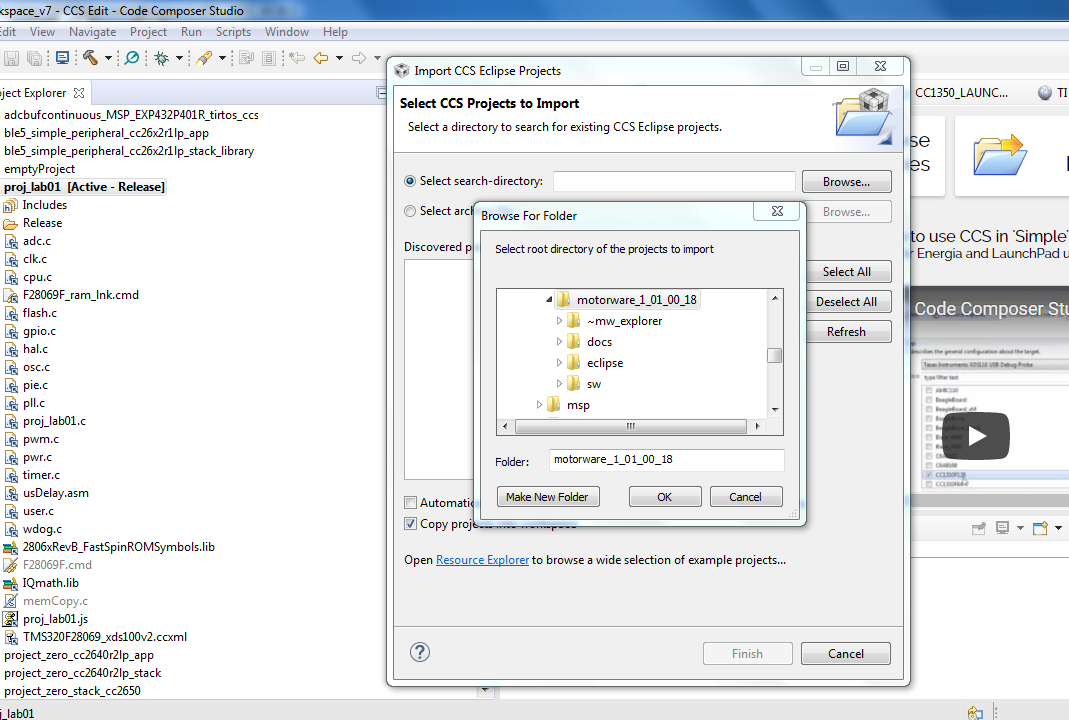Collapse the motorware_1_01_00_18 folder node
The height and width of the screenshot is (720, 1069).
click(549, 300)
